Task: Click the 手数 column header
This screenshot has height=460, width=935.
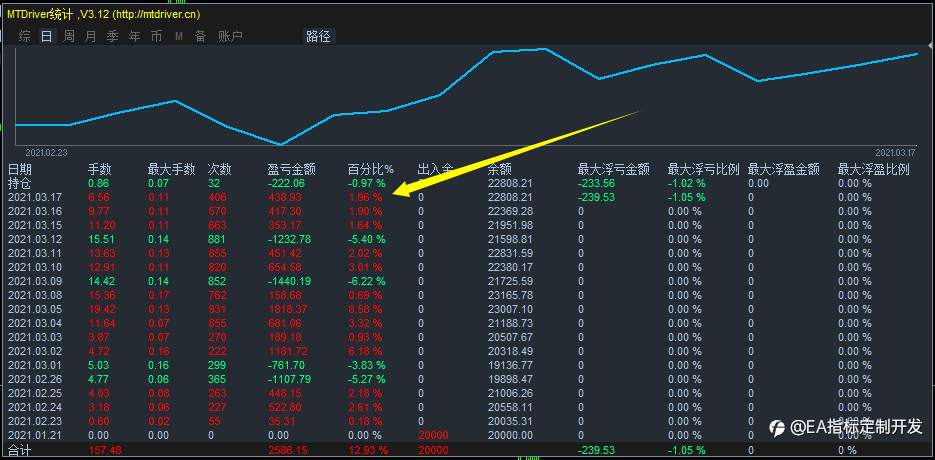Action: tap(100, 170)
